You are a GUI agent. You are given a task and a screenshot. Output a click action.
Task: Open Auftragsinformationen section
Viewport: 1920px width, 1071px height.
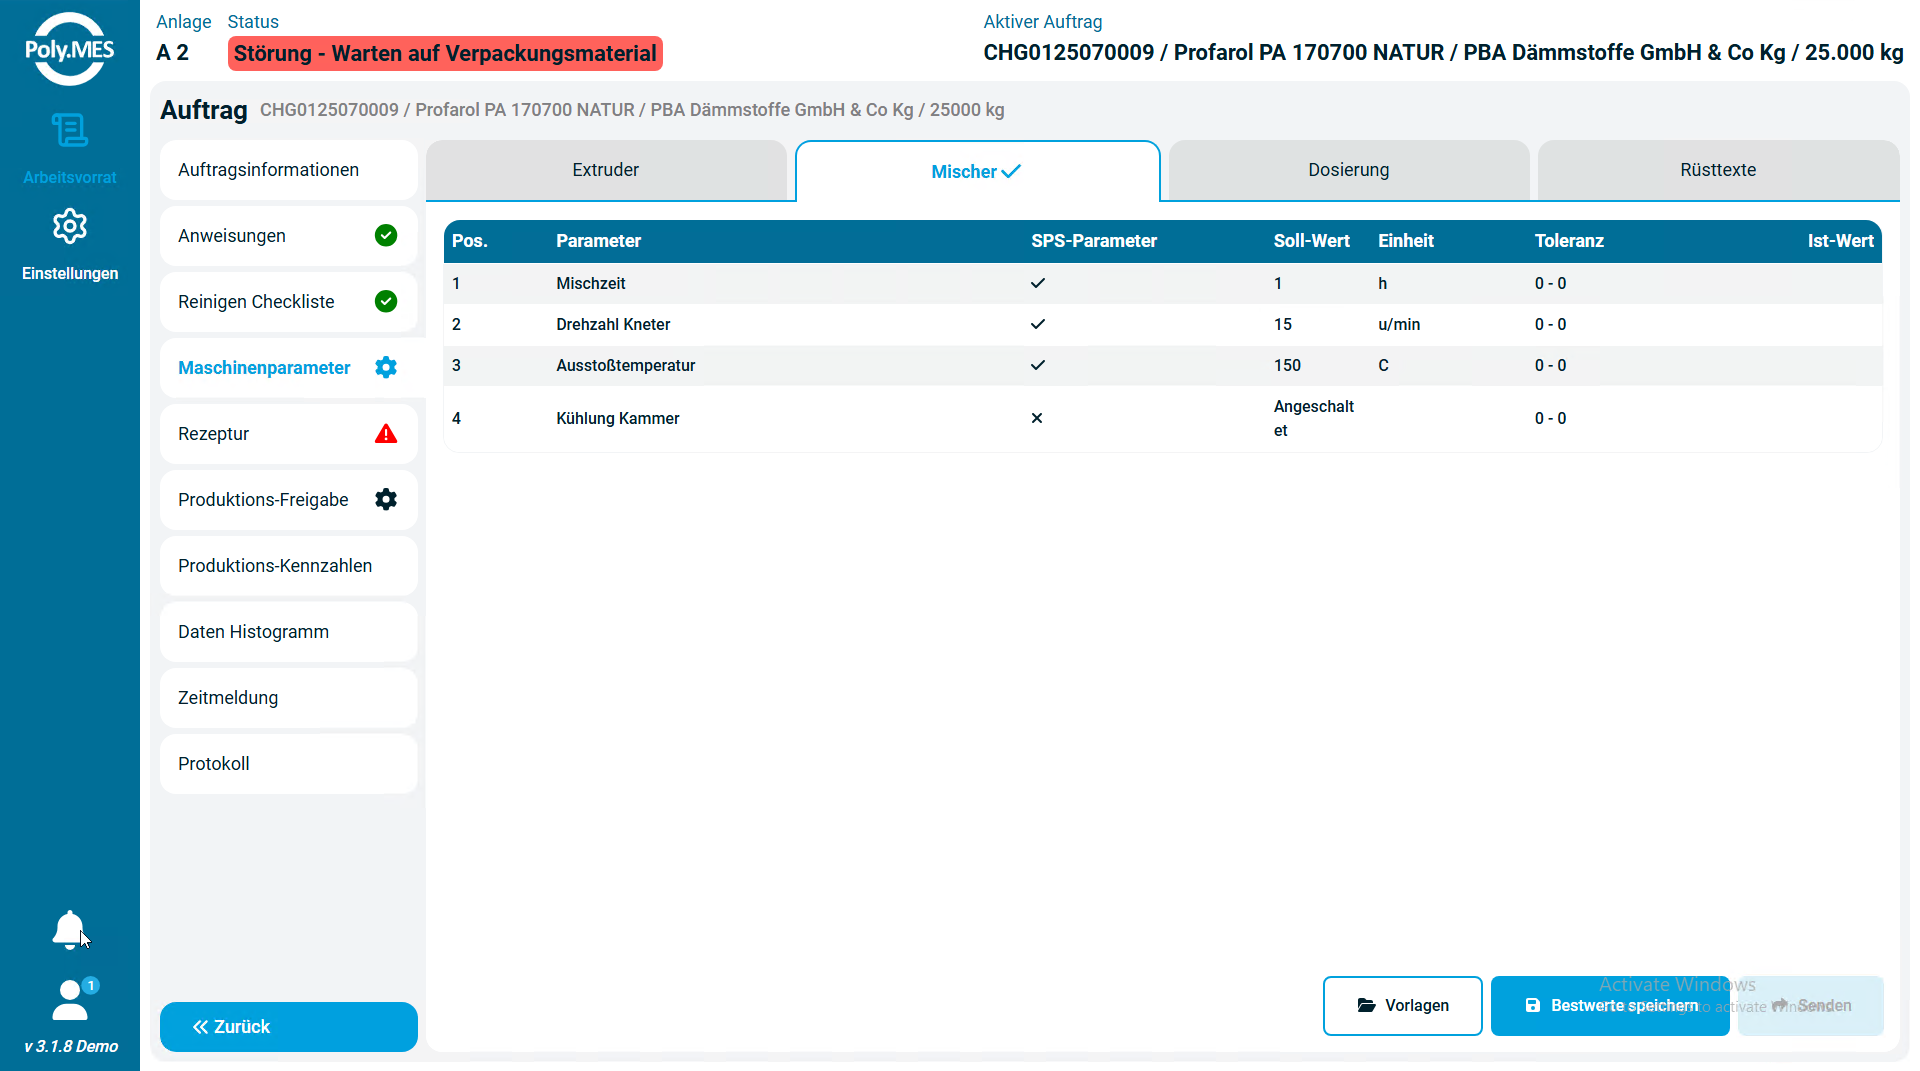[x=289, y=170]
